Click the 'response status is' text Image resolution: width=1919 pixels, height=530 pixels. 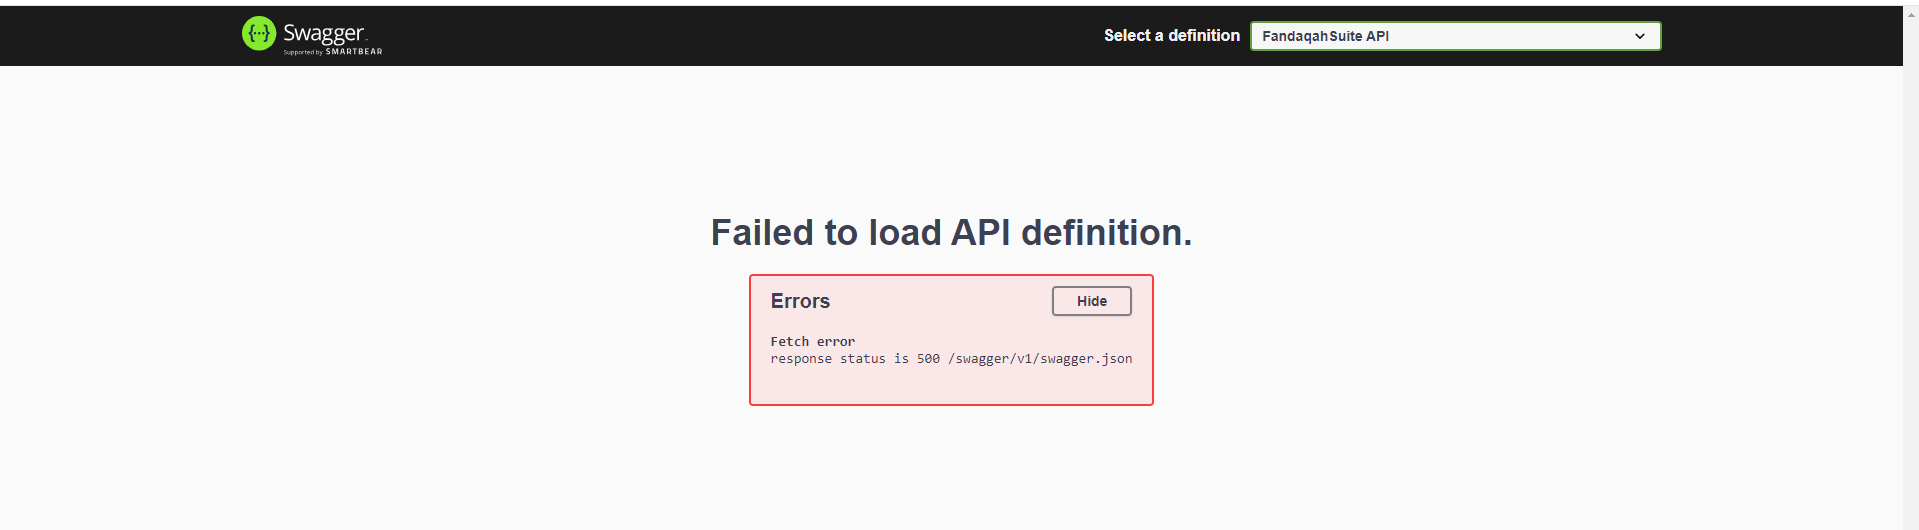[838, 359]
